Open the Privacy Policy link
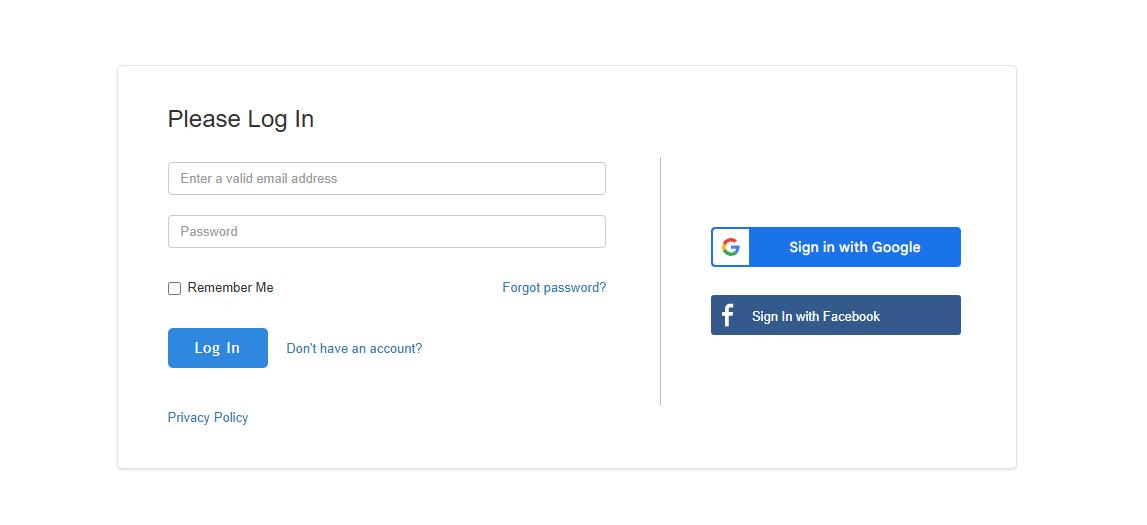 tap(208, 418)
